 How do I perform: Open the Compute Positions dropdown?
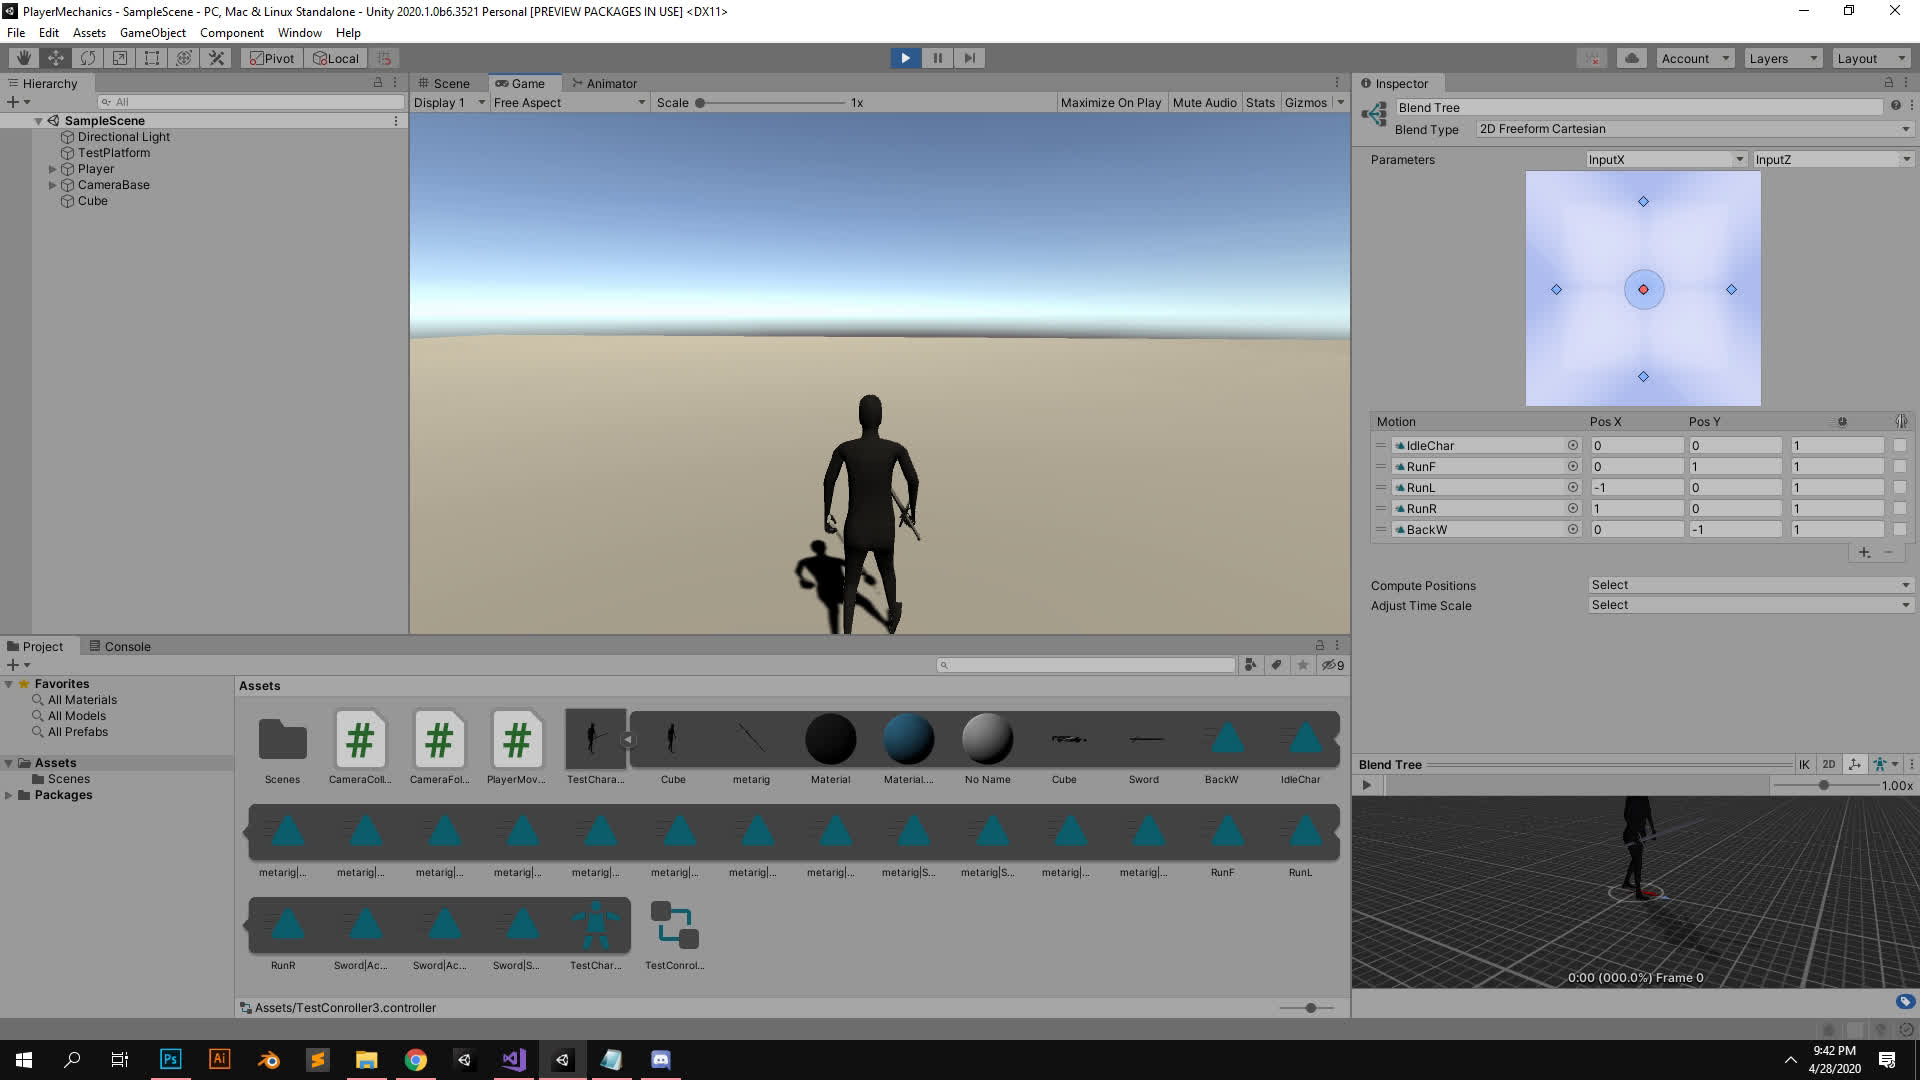(x=1750, y=585)
